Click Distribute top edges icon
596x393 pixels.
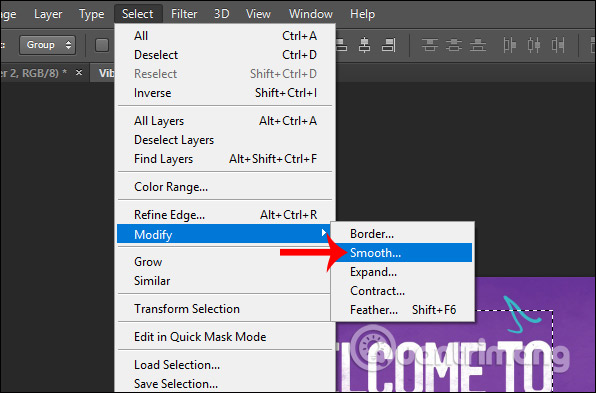coord(430,45)
